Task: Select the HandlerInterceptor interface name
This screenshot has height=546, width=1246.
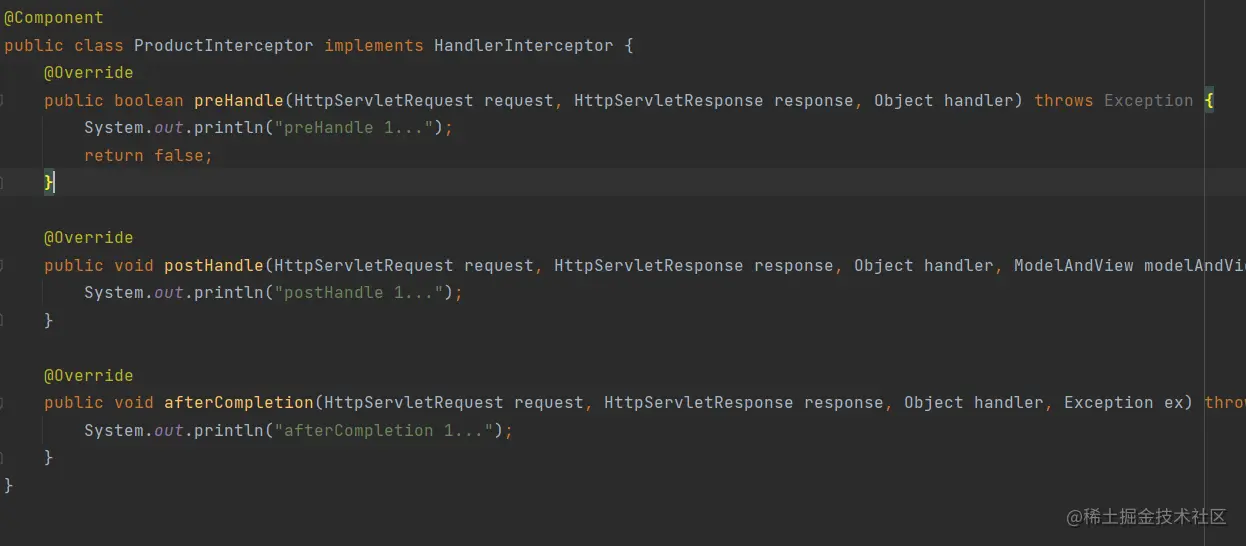Action: [x=524, y=45]
